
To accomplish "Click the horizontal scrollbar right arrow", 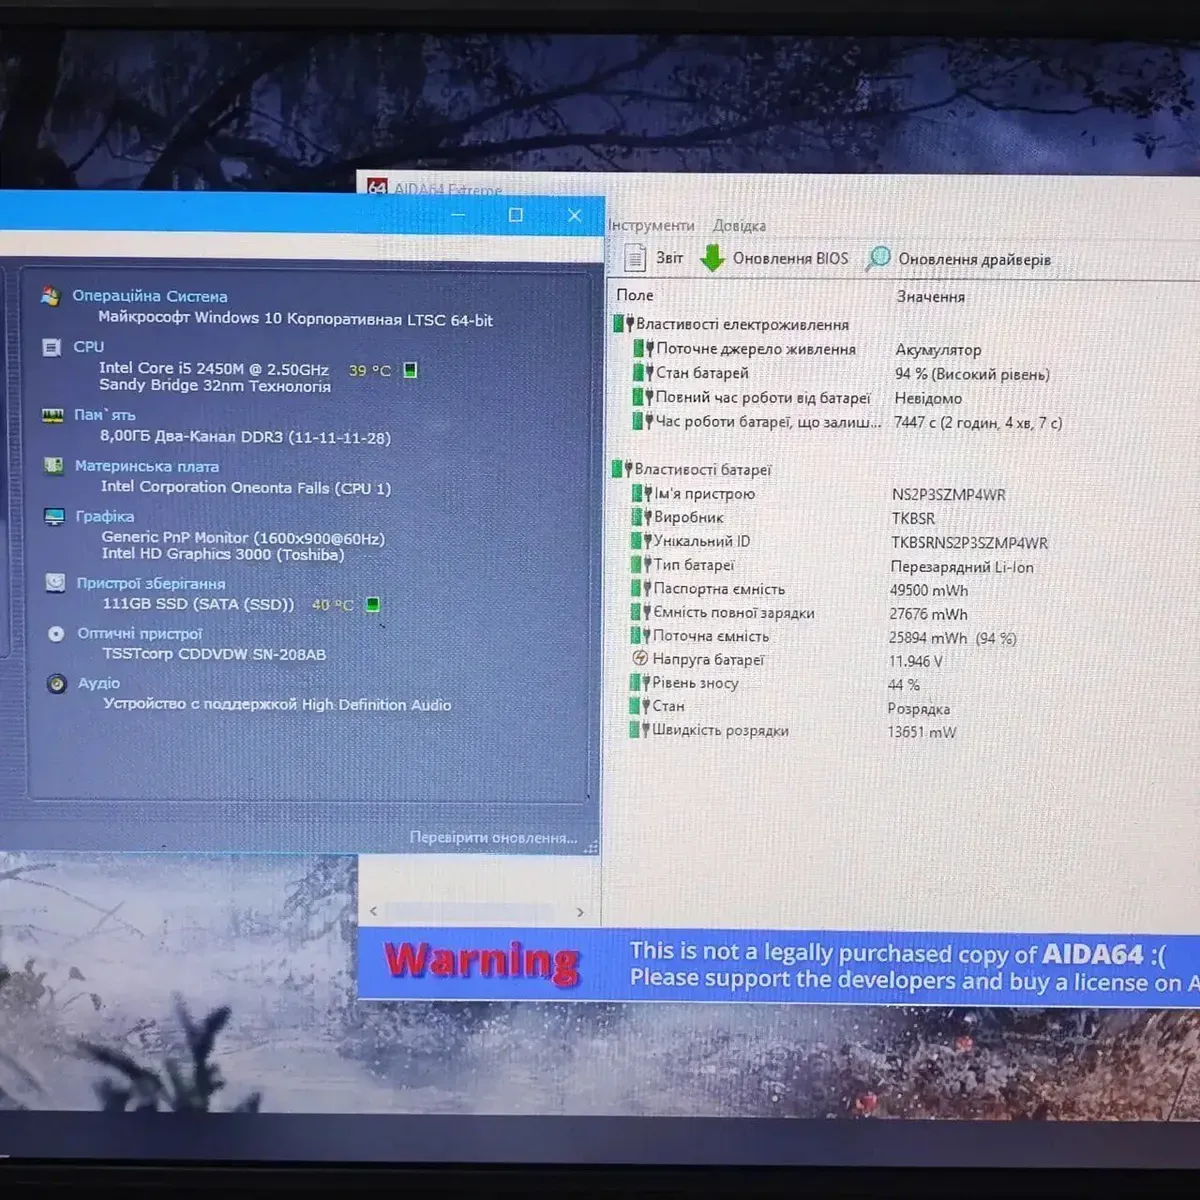I will pyautogui.click(x=580, y=912).
